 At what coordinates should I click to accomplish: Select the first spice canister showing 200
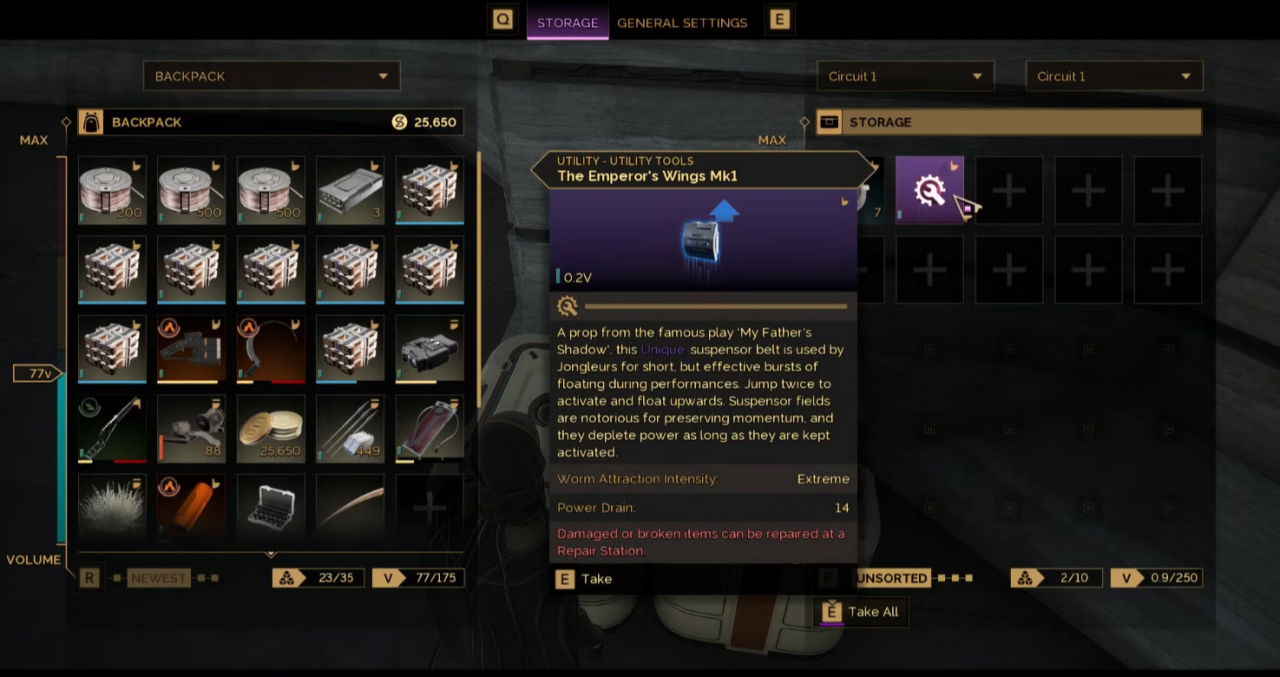tap(112, 190)
